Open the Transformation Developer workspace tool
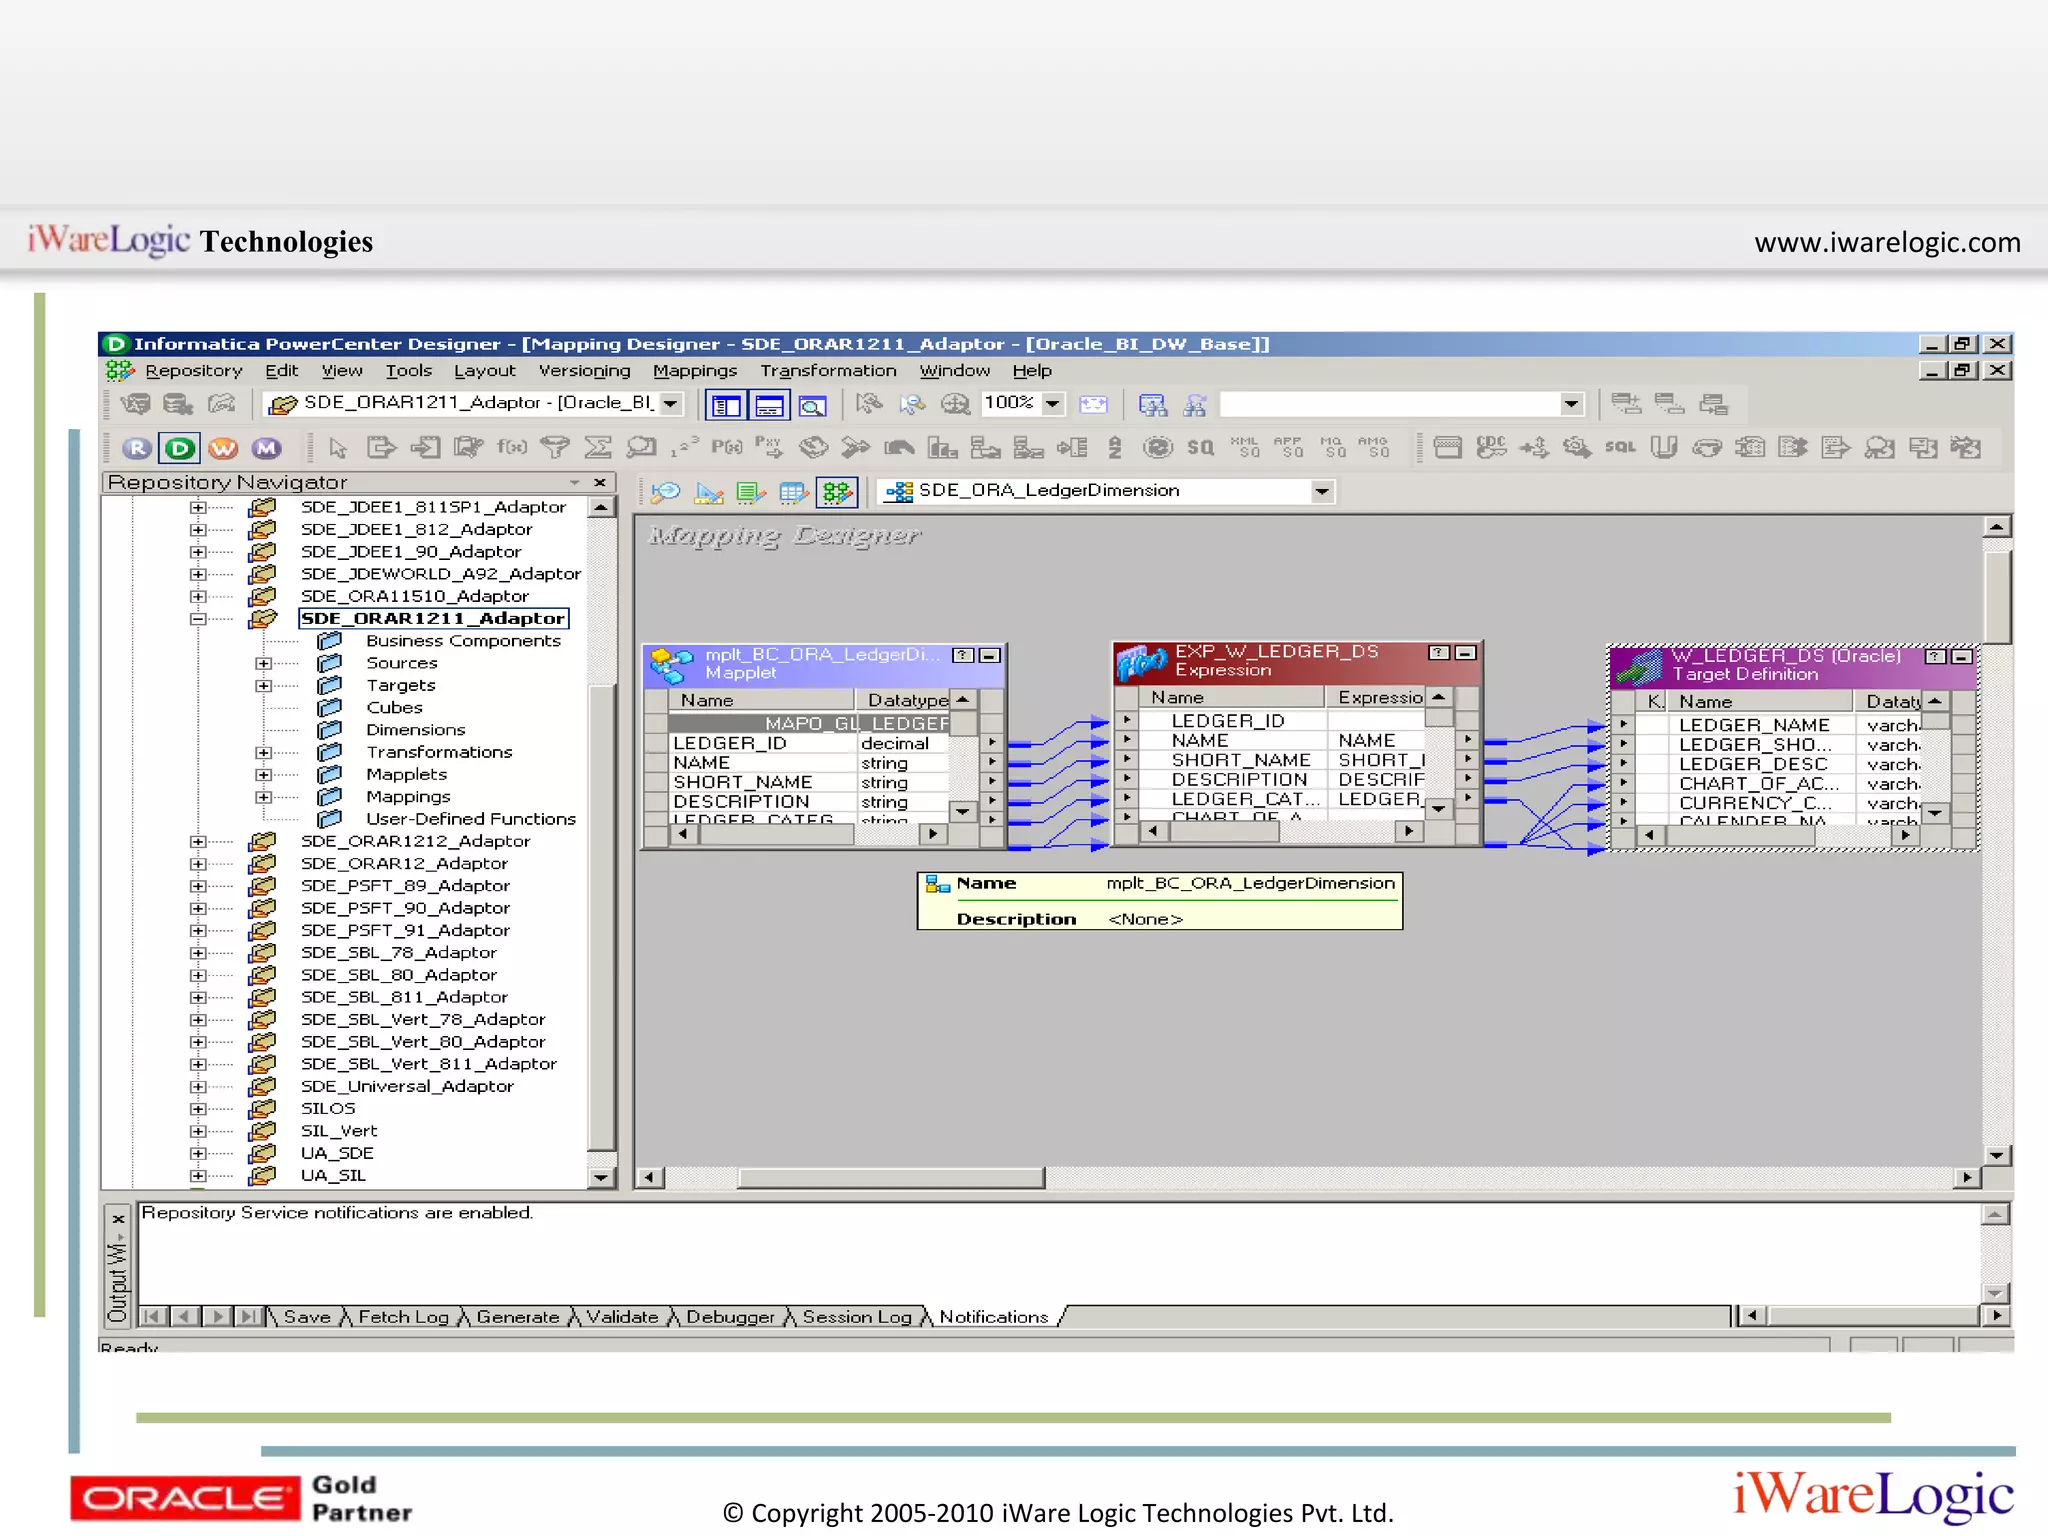This screenshot has width=2048, height=1536. click(751, 492)
